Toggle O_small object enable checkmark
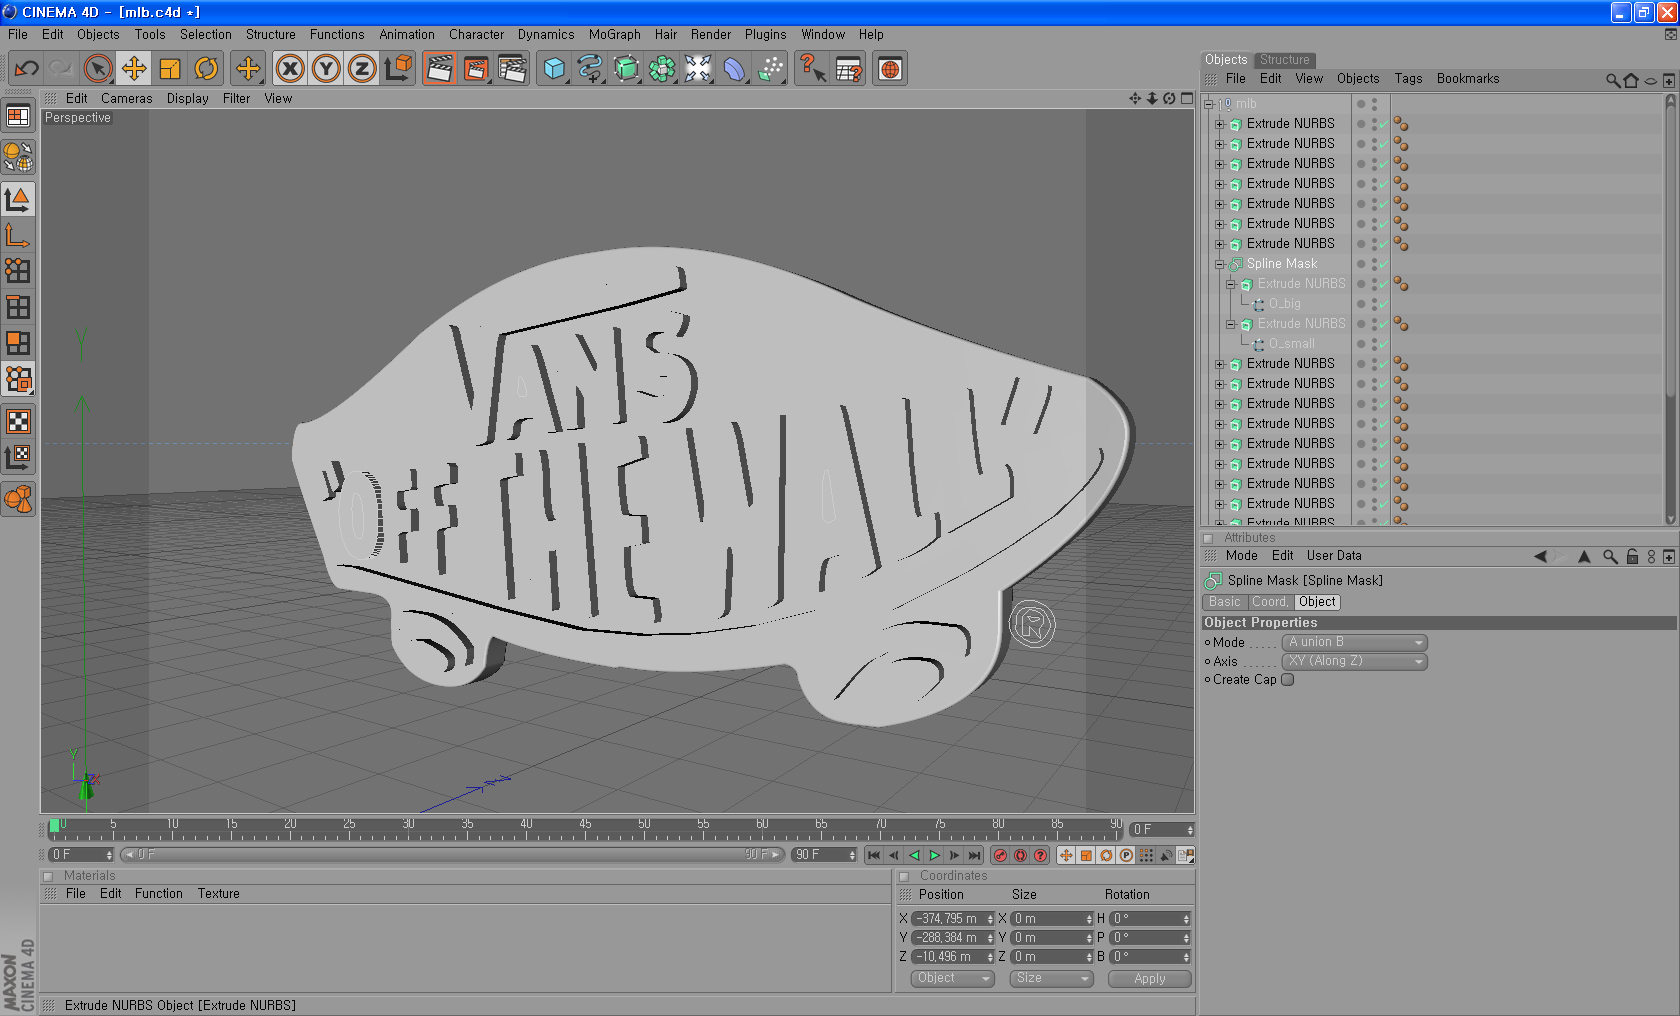This screenshot has height=1016, width=1680. [1384, 344]
